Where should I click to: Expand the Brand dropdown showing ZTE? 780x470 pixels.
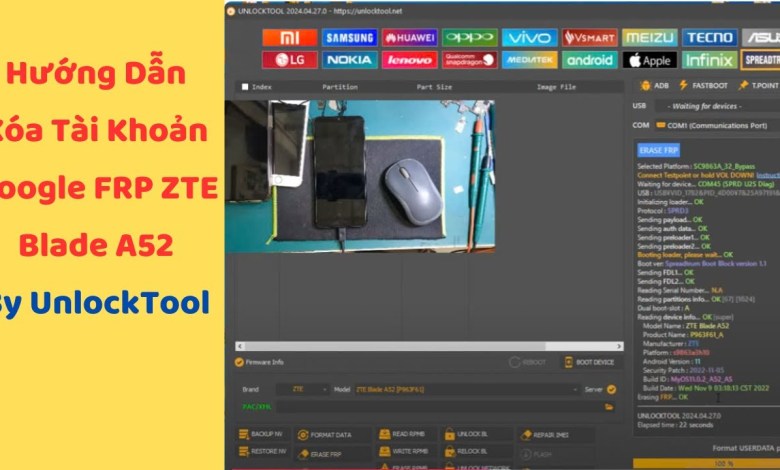[x=303, y=389]
